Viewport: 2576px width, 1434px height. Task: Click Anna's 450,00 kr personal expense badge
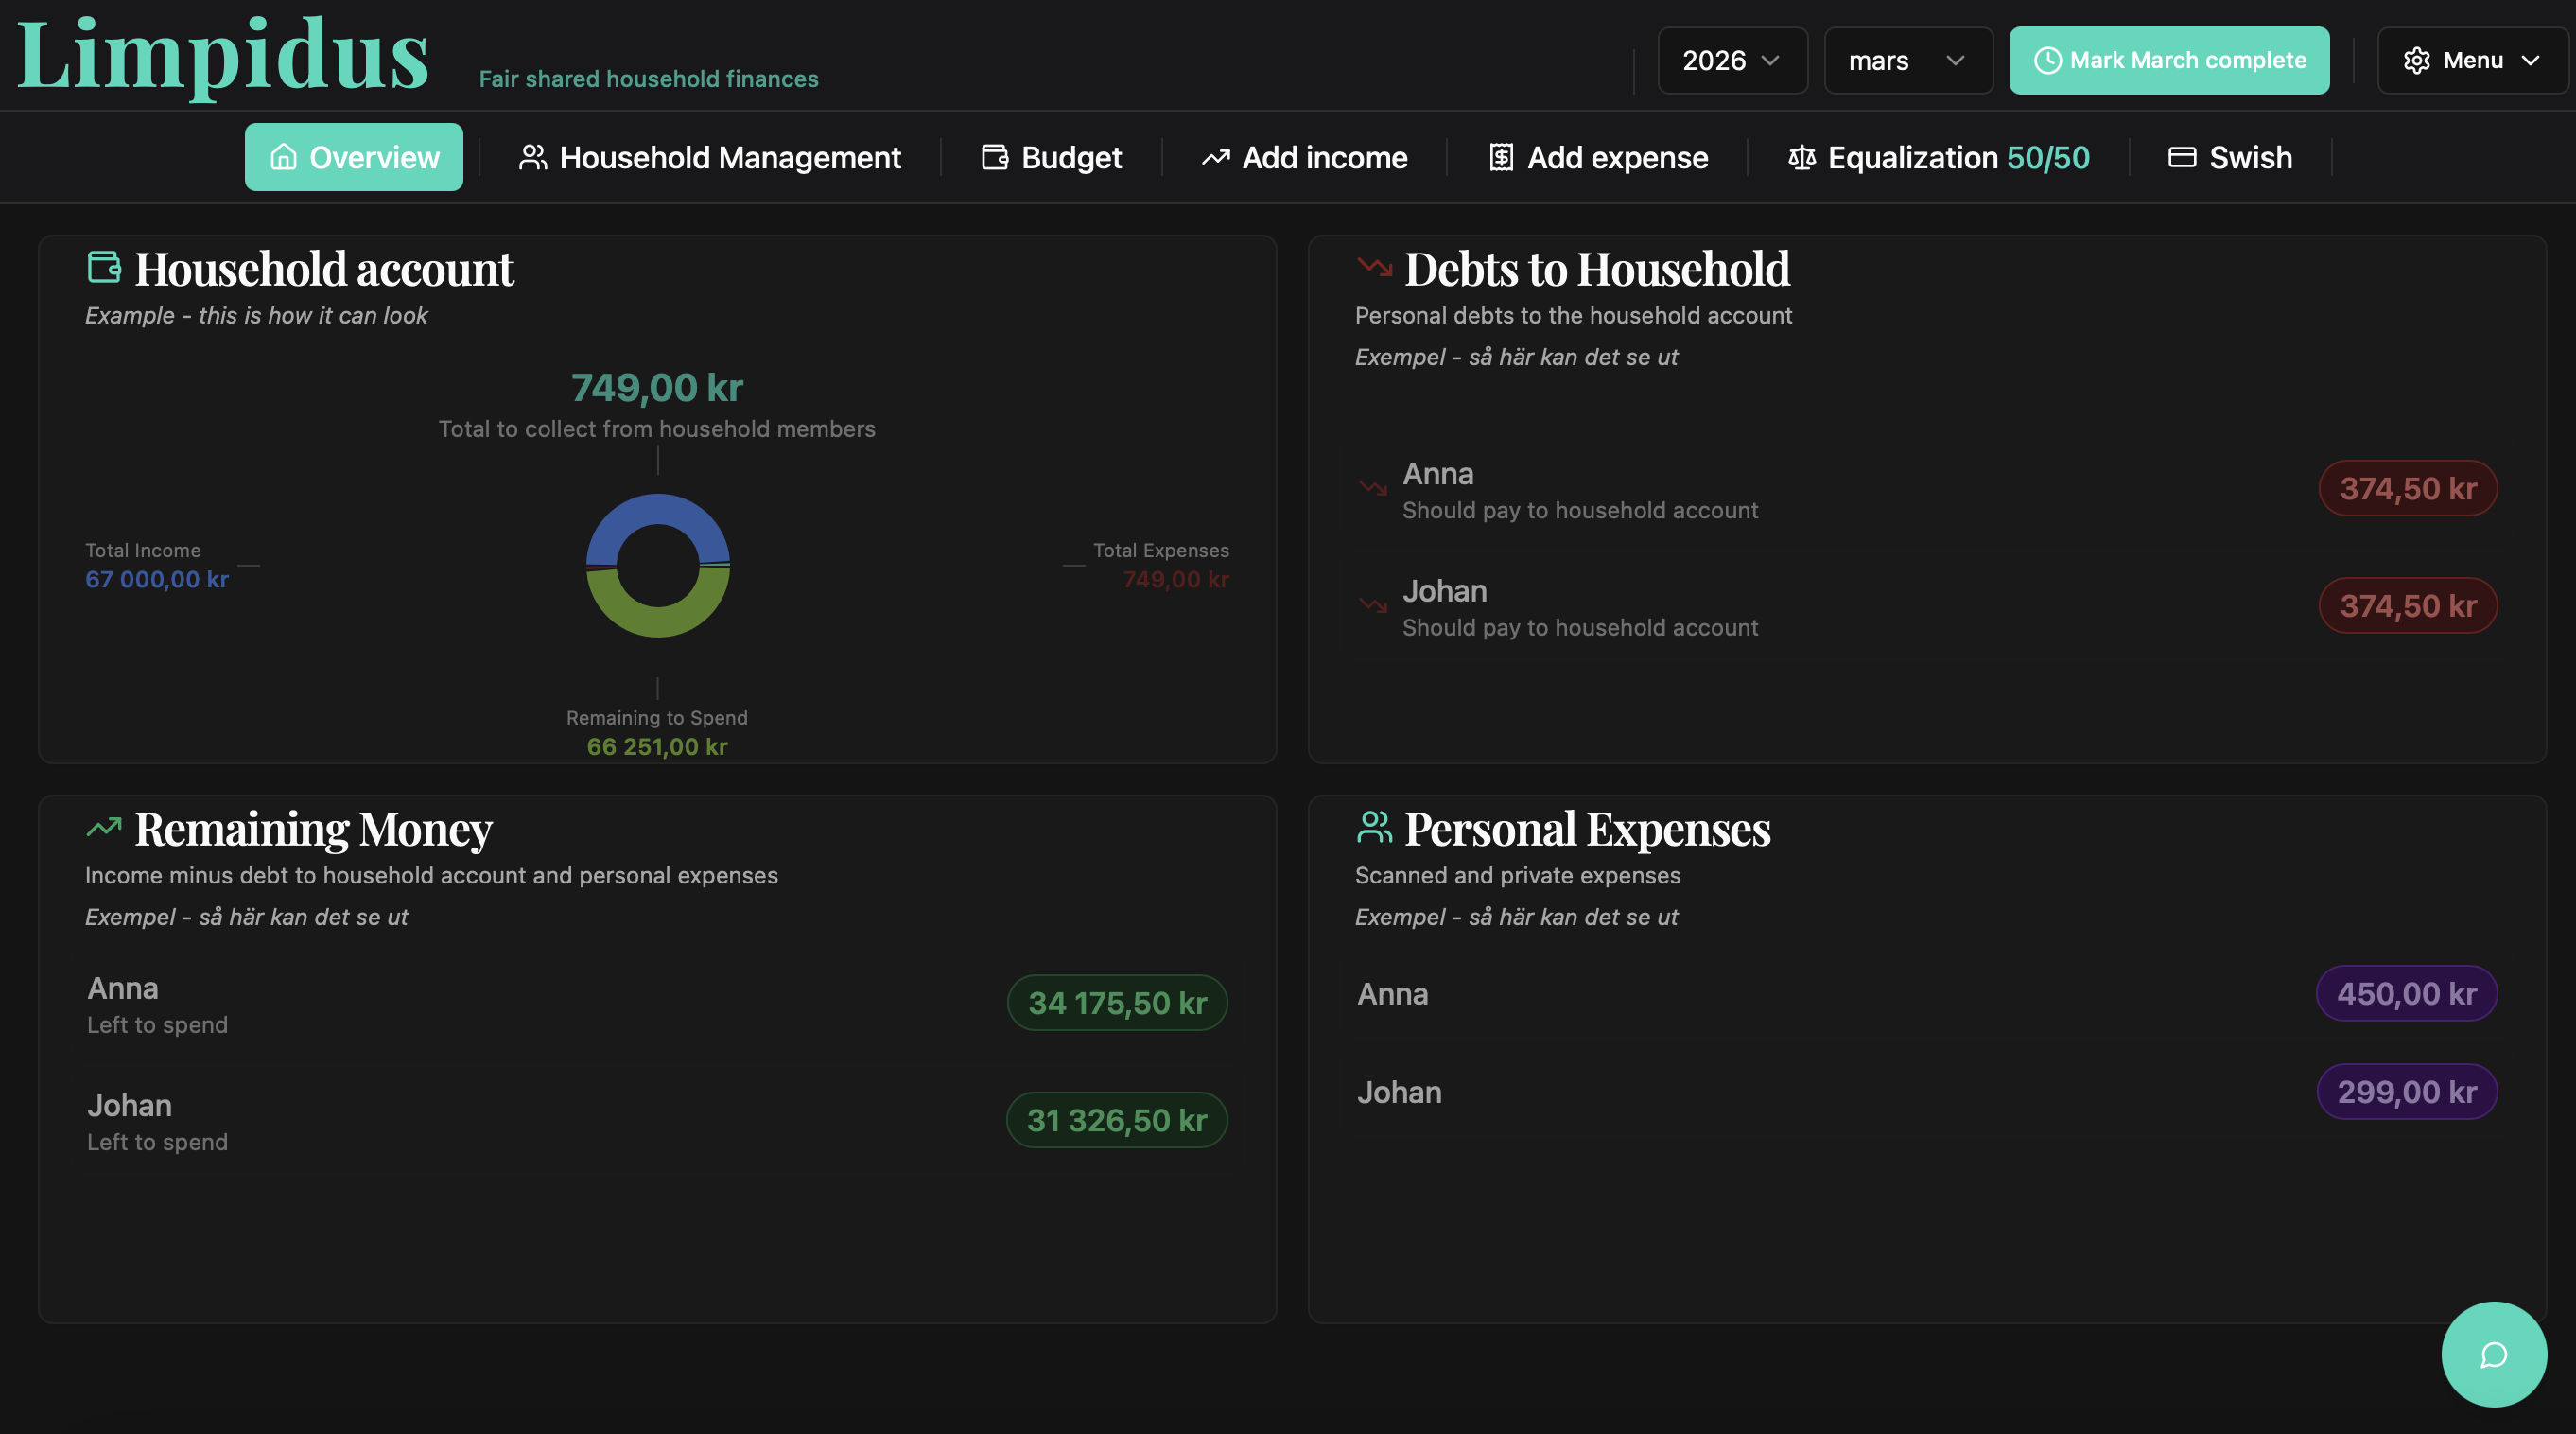pyautogui.click(x=2406, y=993)
